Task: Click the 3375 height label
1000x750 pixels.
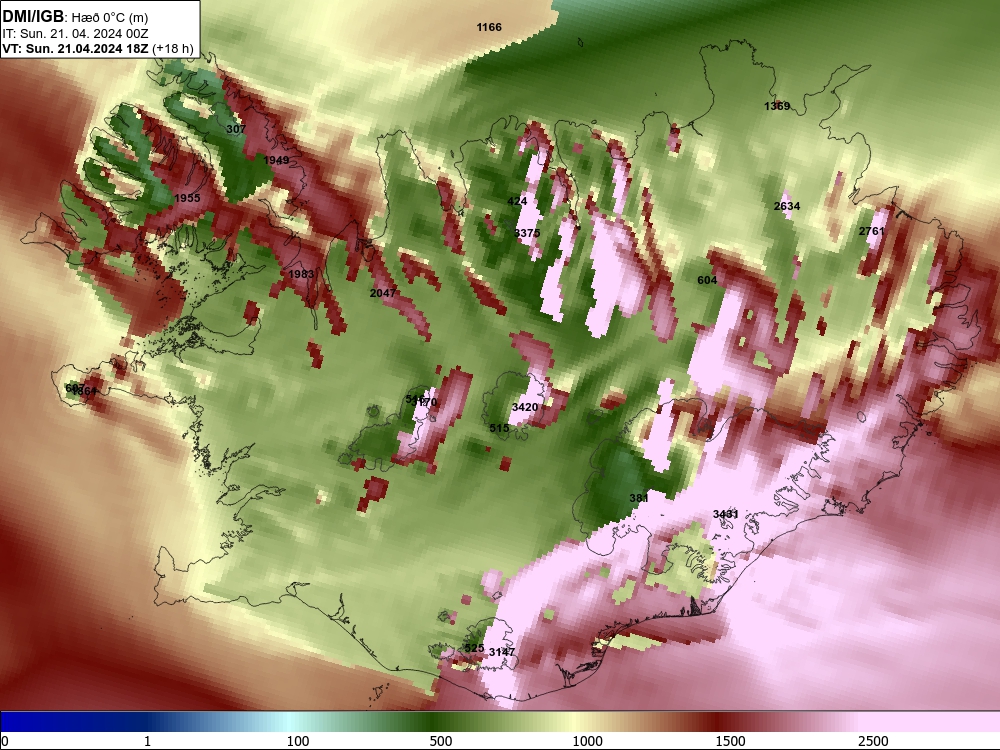Action: click(x=527, y=233)
